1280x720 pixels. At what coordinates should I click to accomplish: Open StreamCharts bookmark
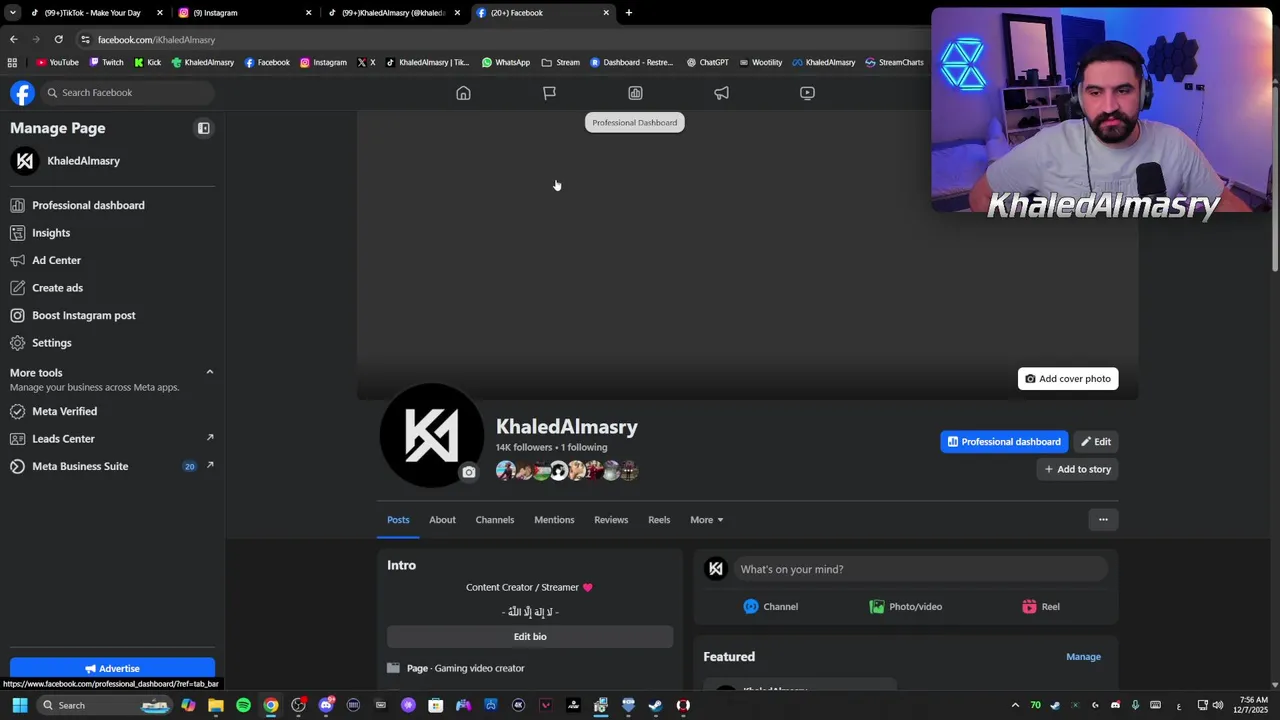(x=895, y=62)
